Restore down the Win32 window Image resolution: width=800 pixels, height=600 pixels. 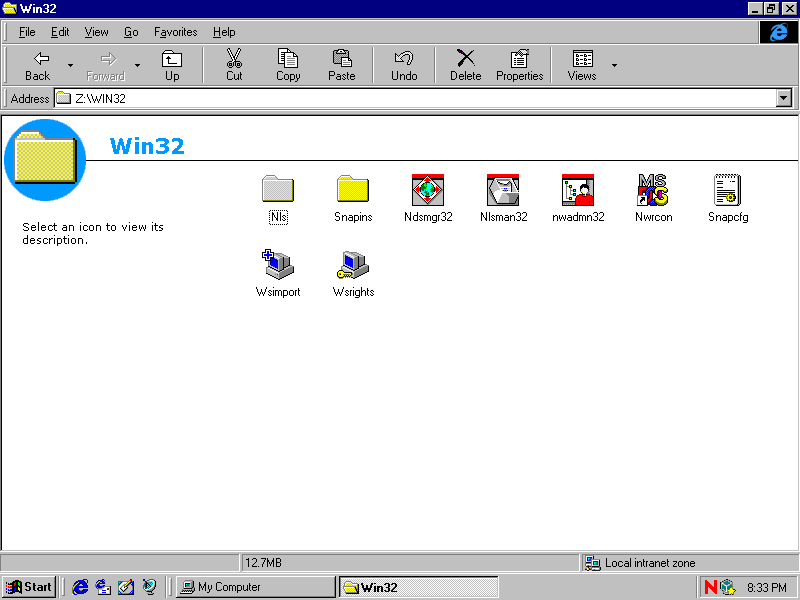click(771, 9)
